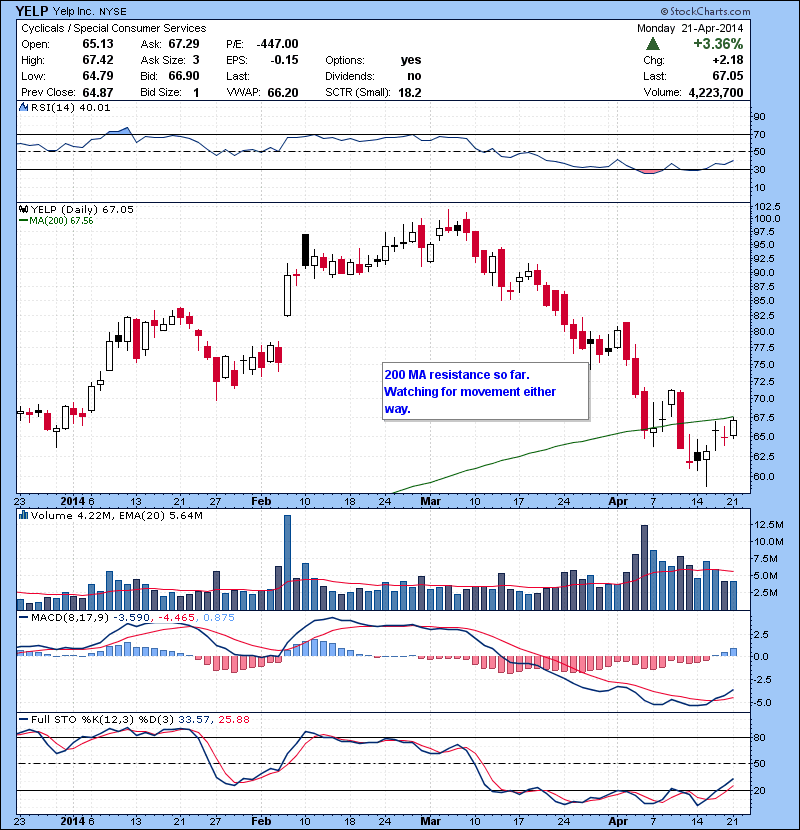
Task: Click the Options value 'yes'
Action: pyautogui.click(x=411, y=60)
